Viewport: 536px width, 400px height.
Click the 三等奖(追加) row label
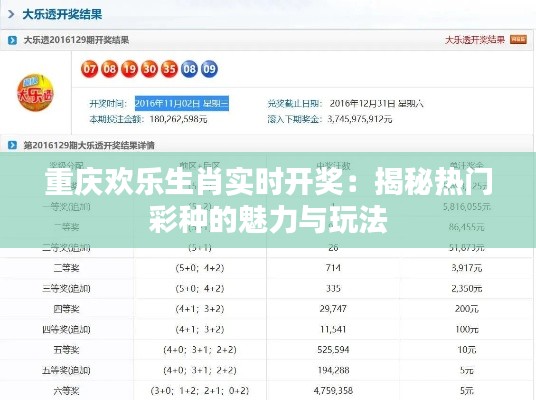tap(66, 288)
